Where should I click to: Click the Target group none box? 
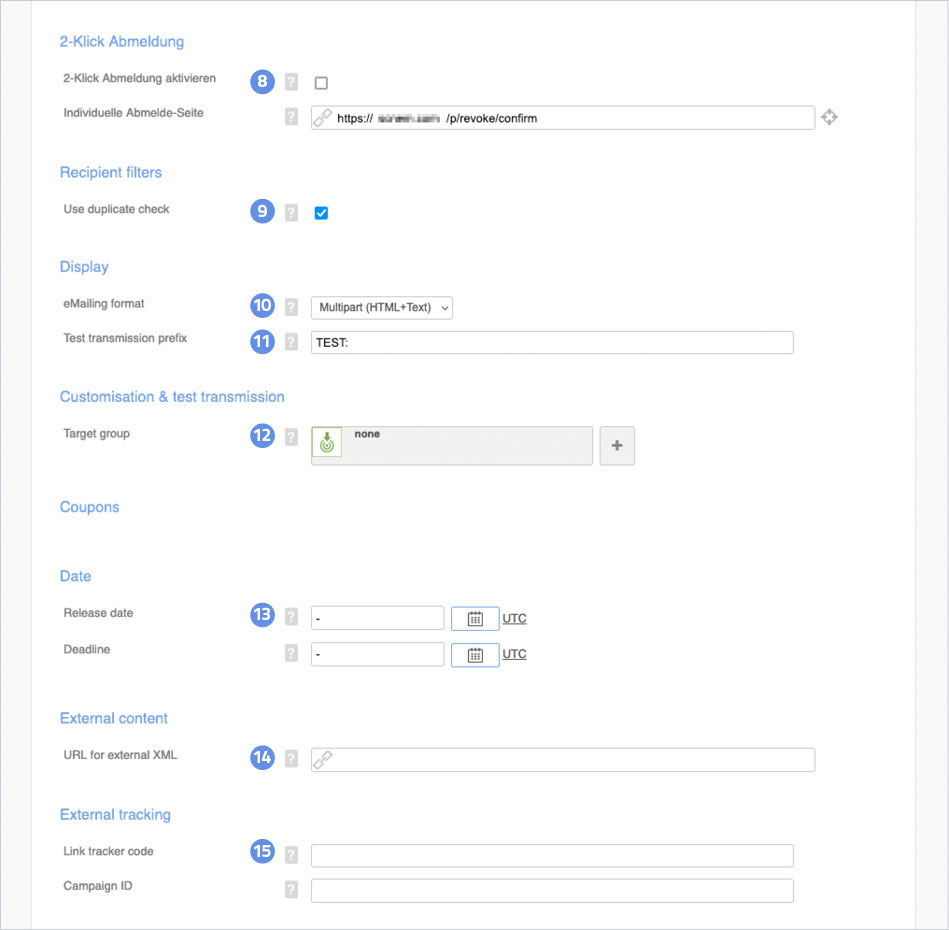pyautogui.click(x=452, y=446)
